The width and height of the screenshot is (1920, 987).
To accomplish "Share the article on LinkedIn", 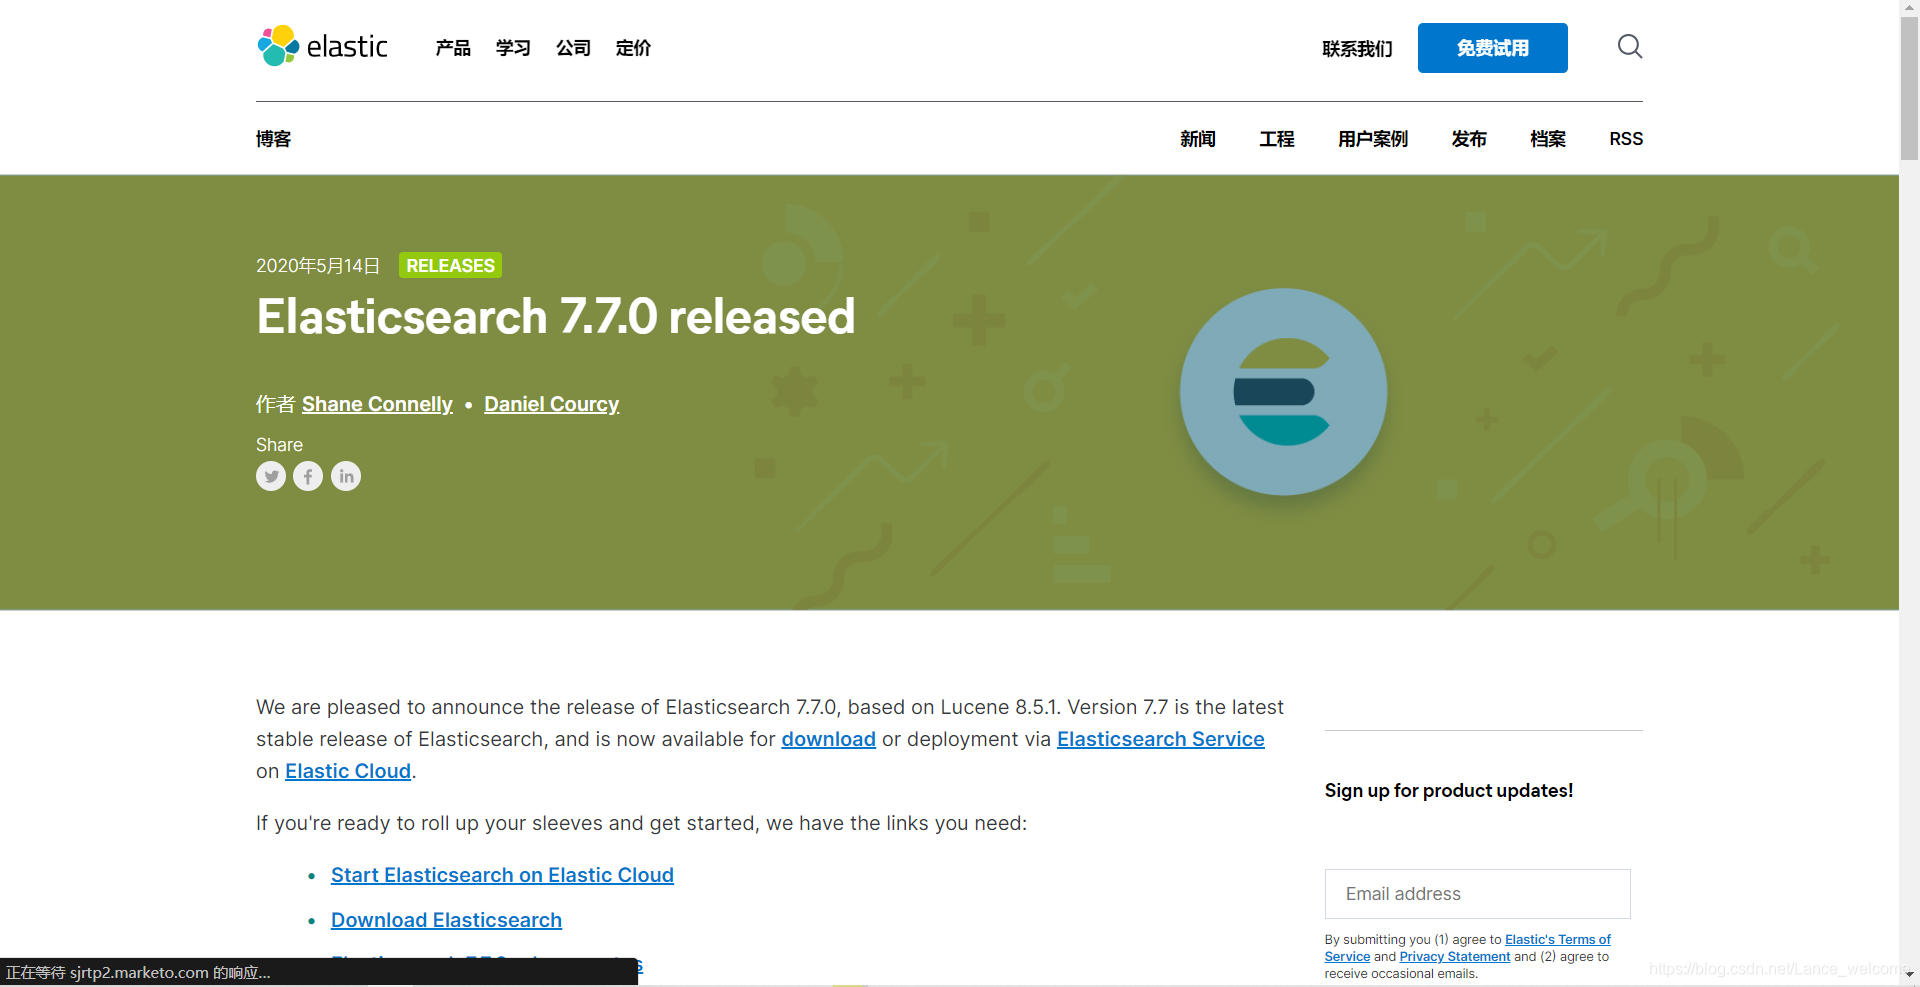I will 345,476.
